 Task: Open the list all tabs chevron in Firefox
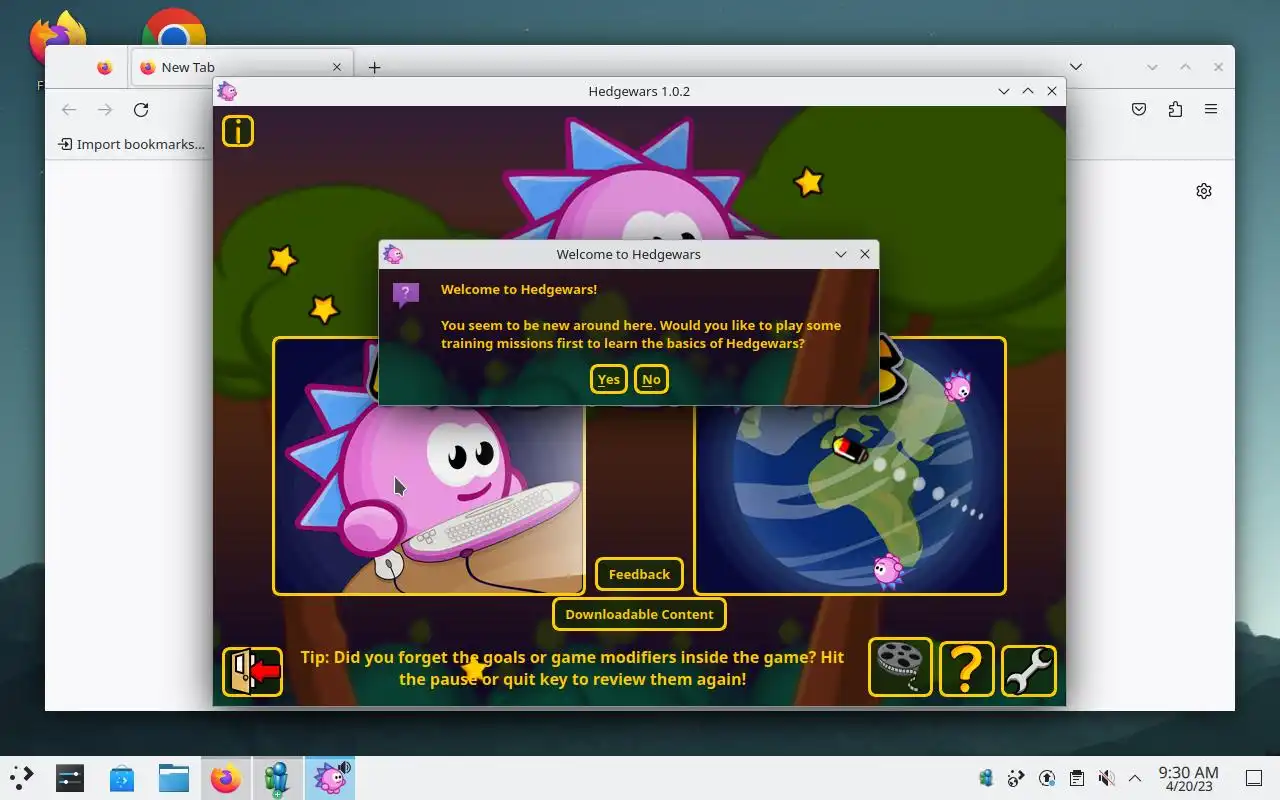[x=1075, y=67]
